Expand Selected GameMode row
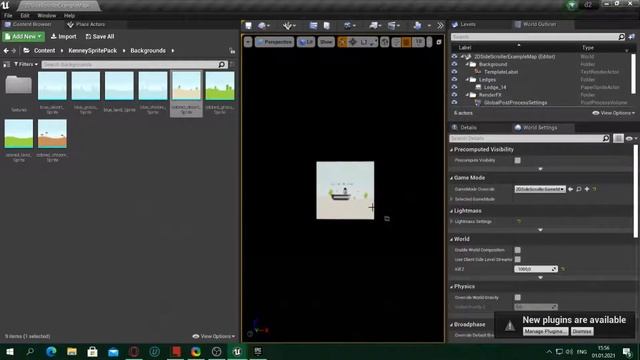The width and height of the screenshot is (640, 360). point(451,199)
